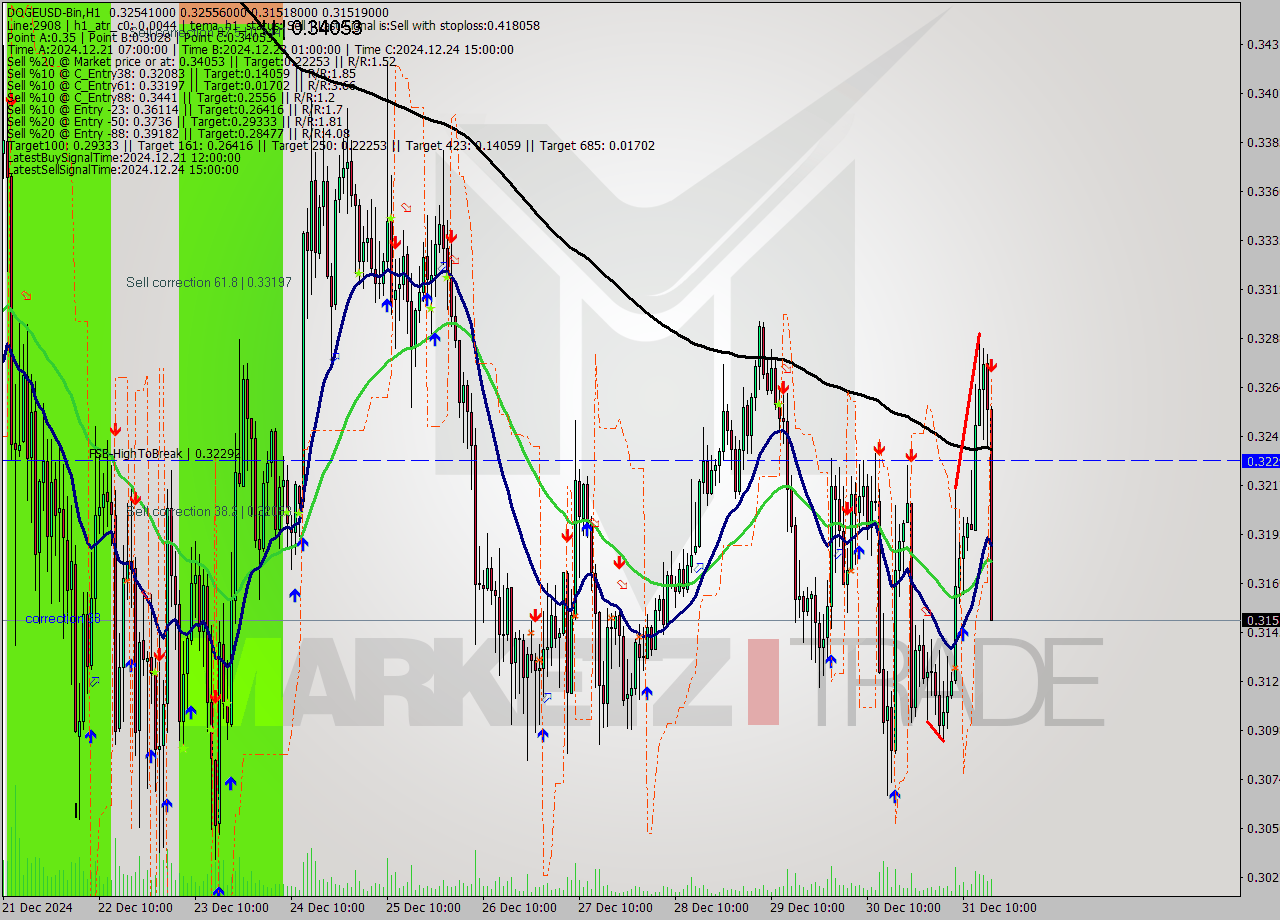Click the 'Sell %10 @ C_Entry38: 0.32083' line
Screen dimensions: 1280x920
coord(181,74)
